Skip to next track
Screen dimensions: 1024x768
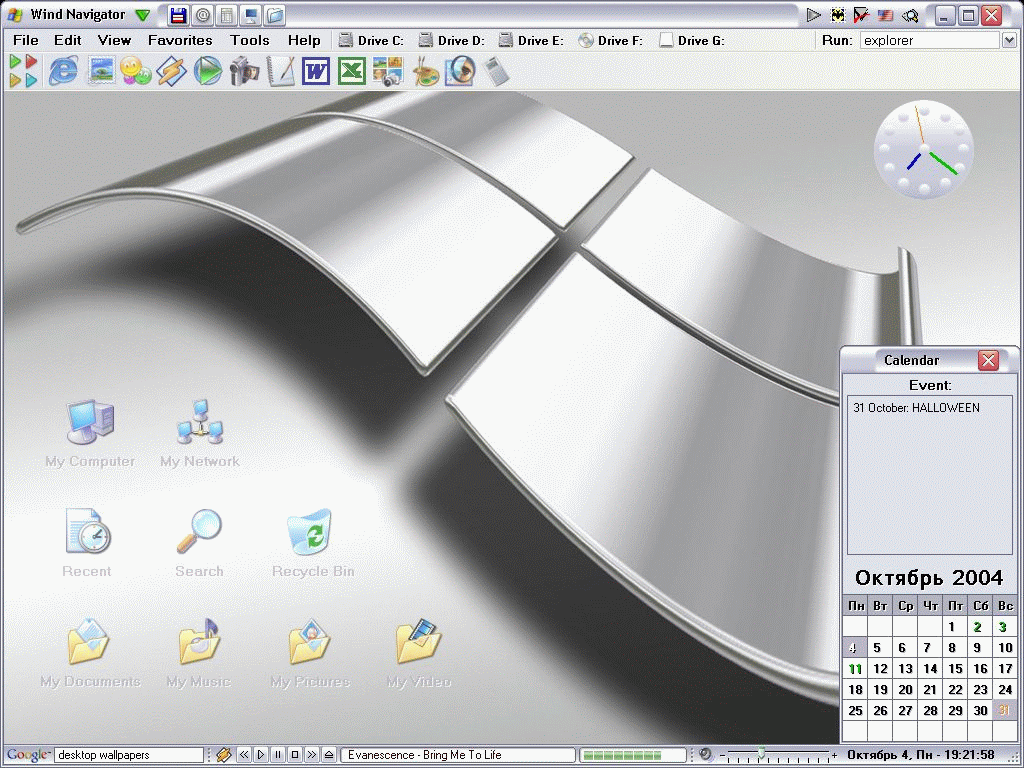[x=312, y=755]
